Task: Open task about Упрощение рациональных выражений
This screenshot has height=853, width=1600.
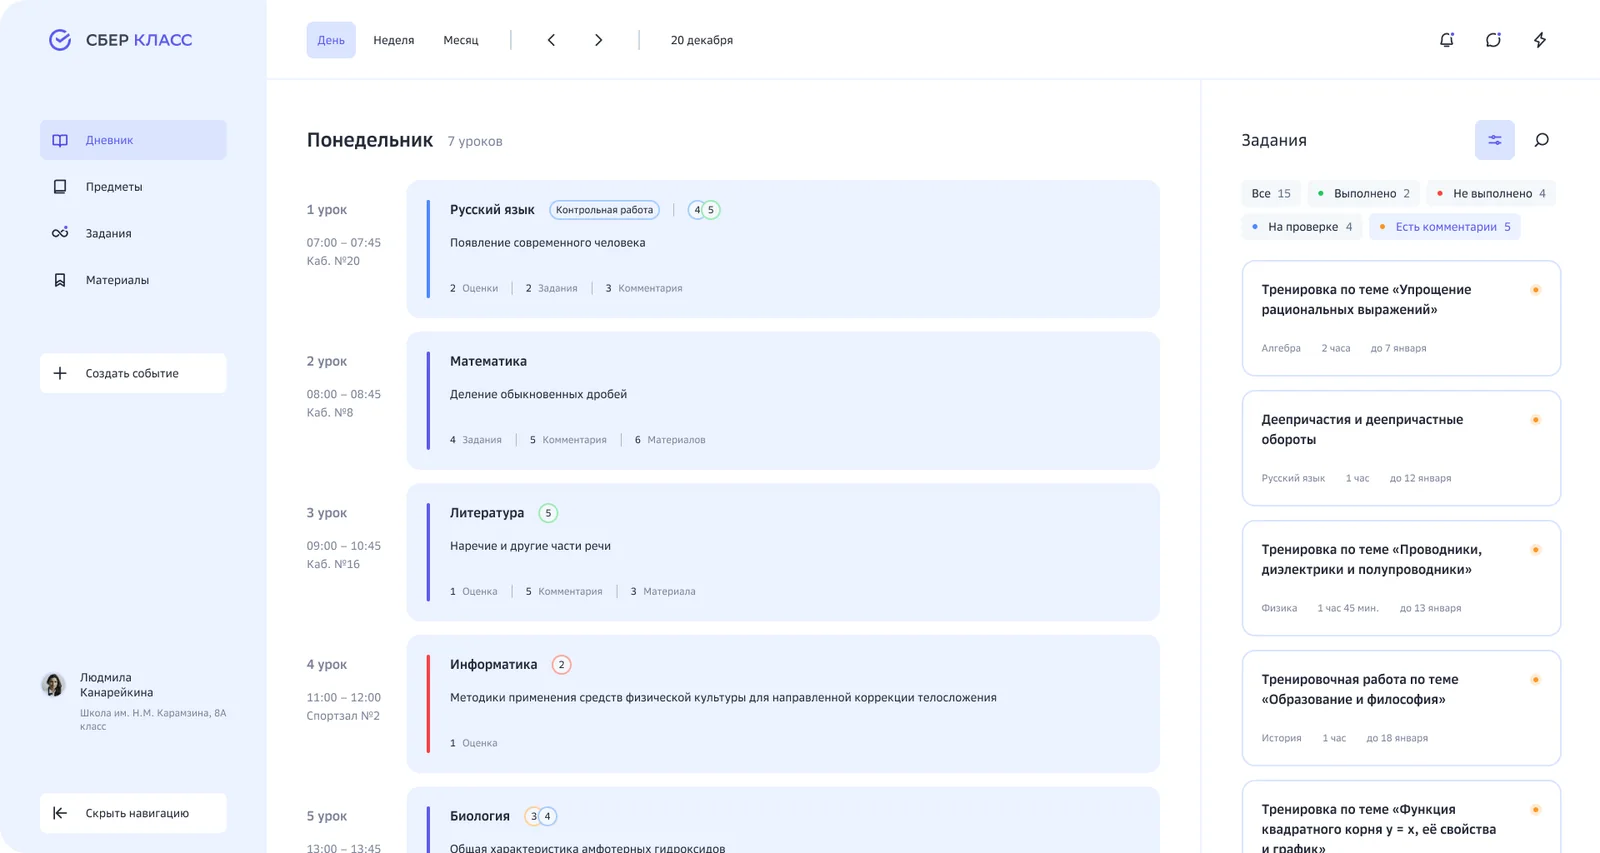Action: 1401,318
